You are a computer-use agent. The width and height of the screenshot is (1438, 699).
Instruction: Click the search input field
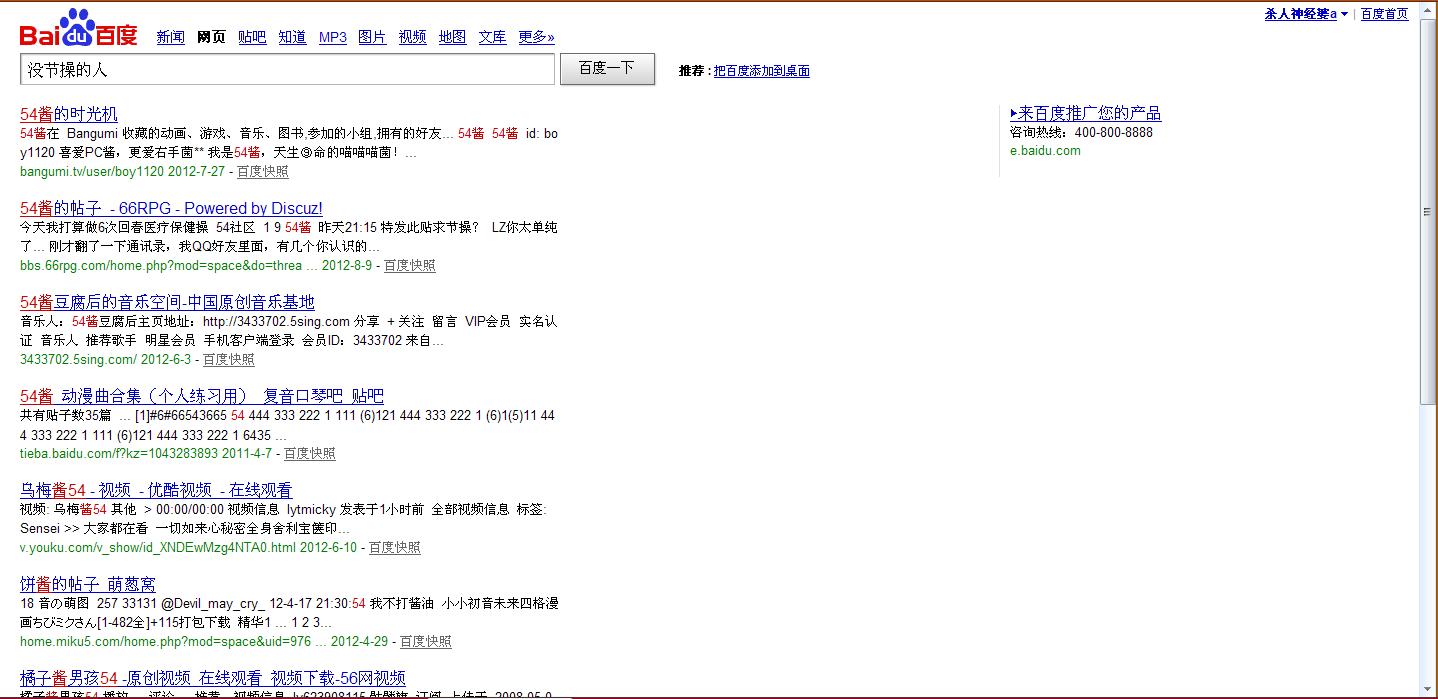pyautogui.click(x=287, y=69)
